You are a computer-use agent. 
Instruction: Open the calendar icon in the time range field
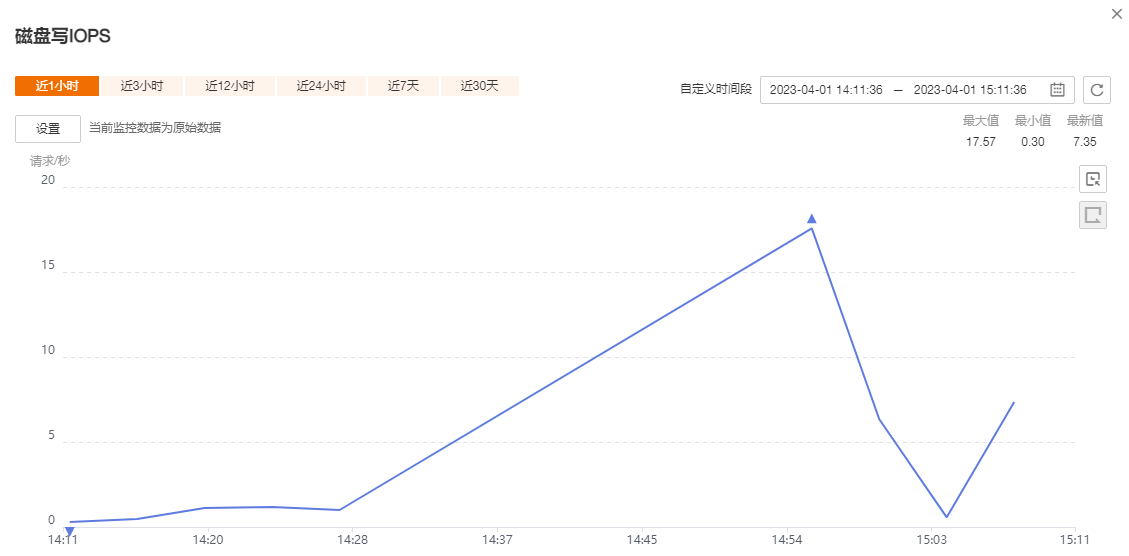coord(1057,90)
